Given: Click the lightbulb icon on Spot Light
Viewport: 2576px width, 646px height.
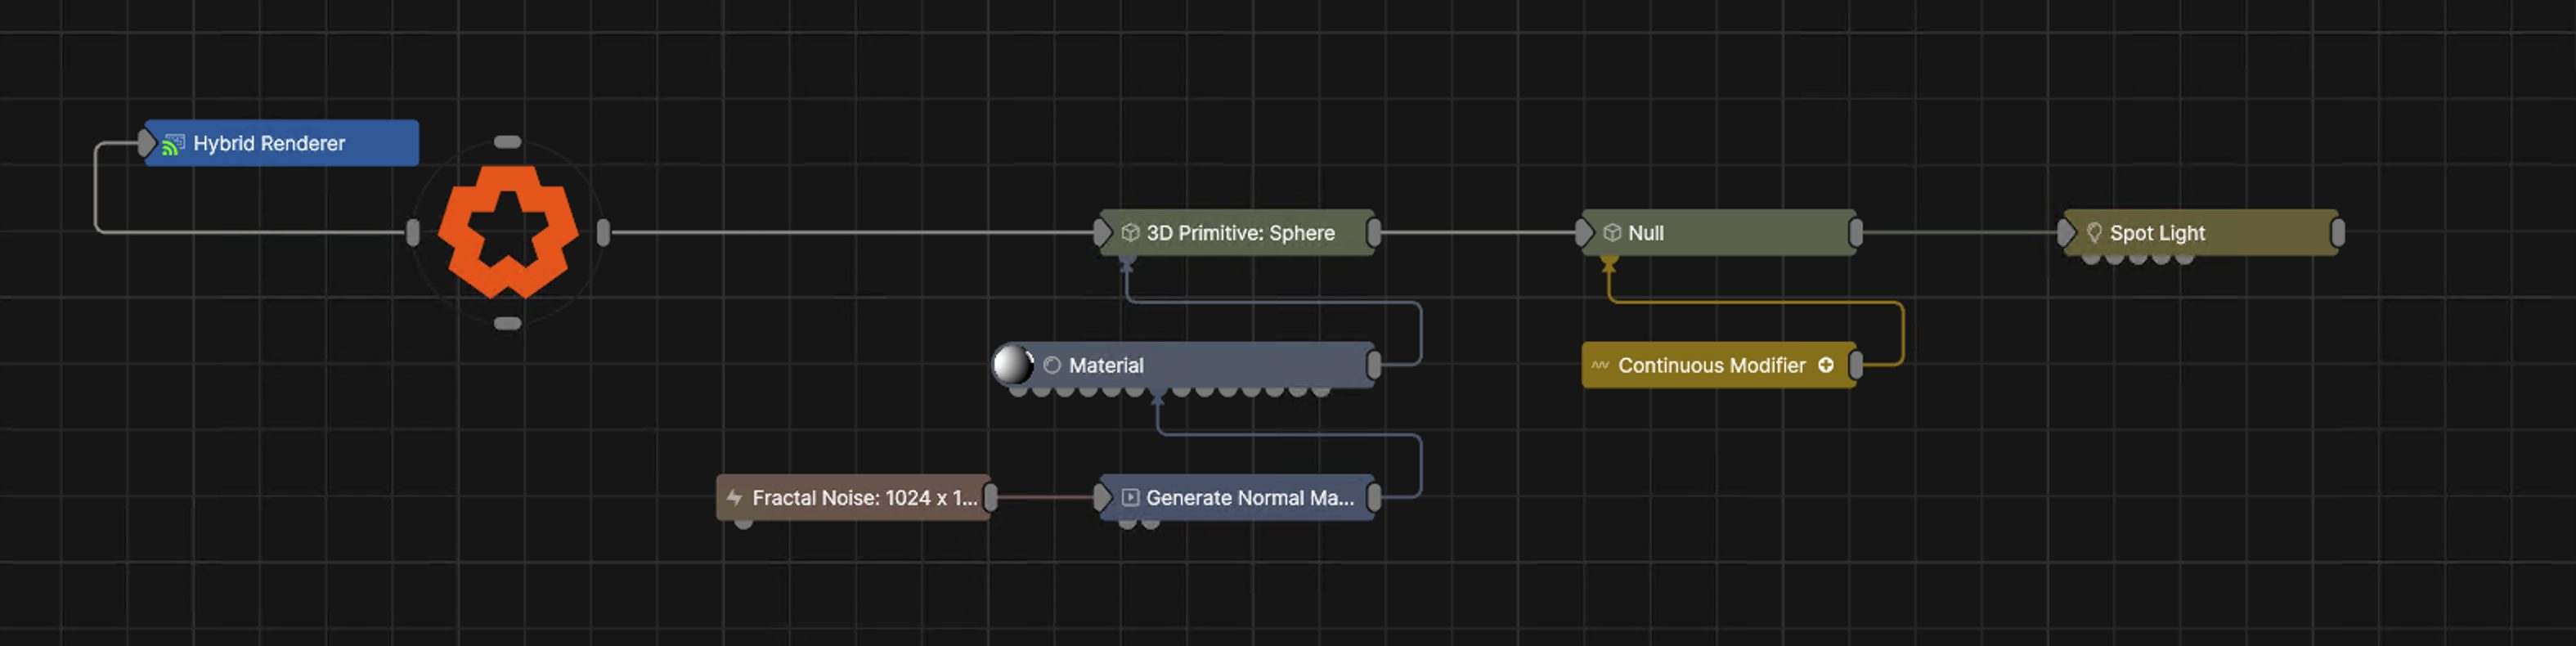Looking at the screenshot, I should pyautogui.click(x=2093, y=233).
